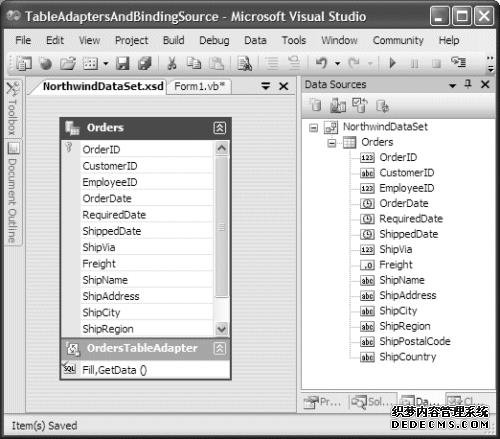The height and width of the screenshot is (439, 500).
Task: Toggle auto-hide pin on Data Sources panel
Action: coord(468,84)
